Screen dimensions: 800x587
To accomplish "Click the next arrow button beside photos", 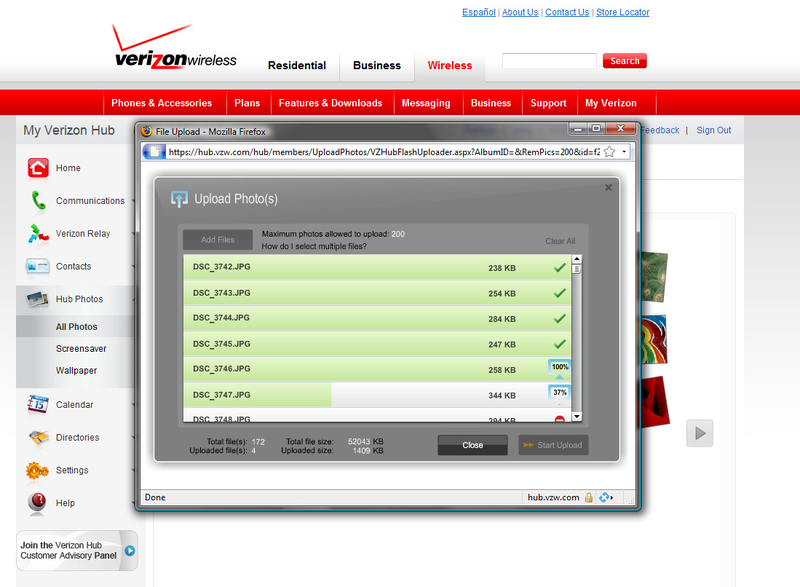I will click(x=699, y=433).
